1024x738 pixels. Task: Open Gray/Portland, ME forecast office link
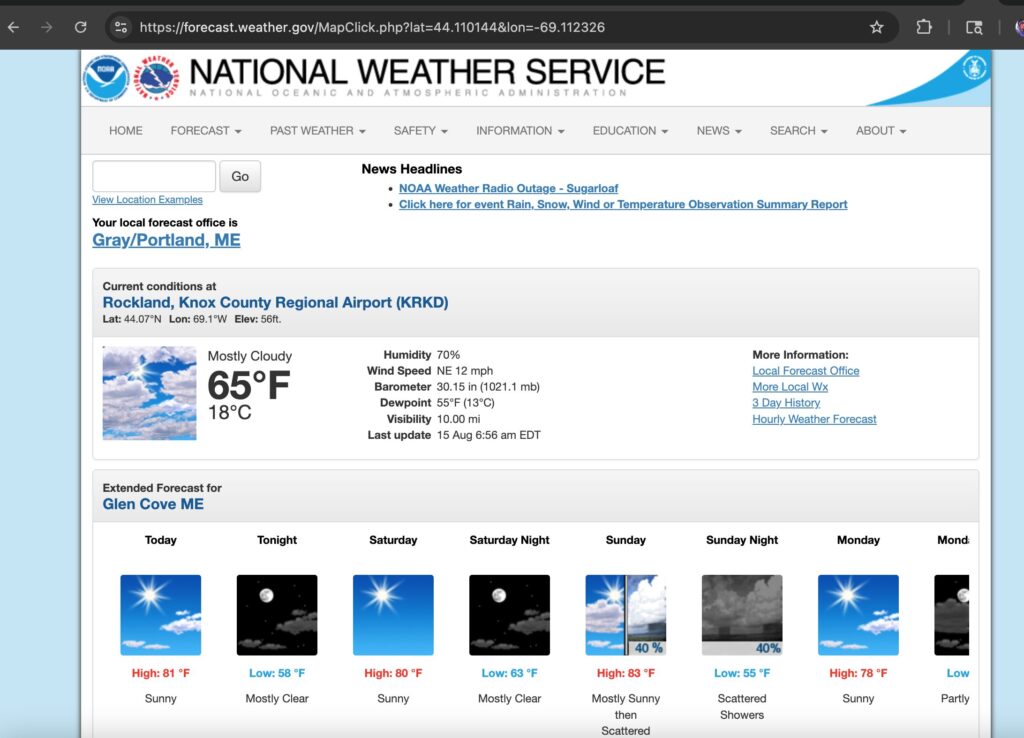(166, 240)
